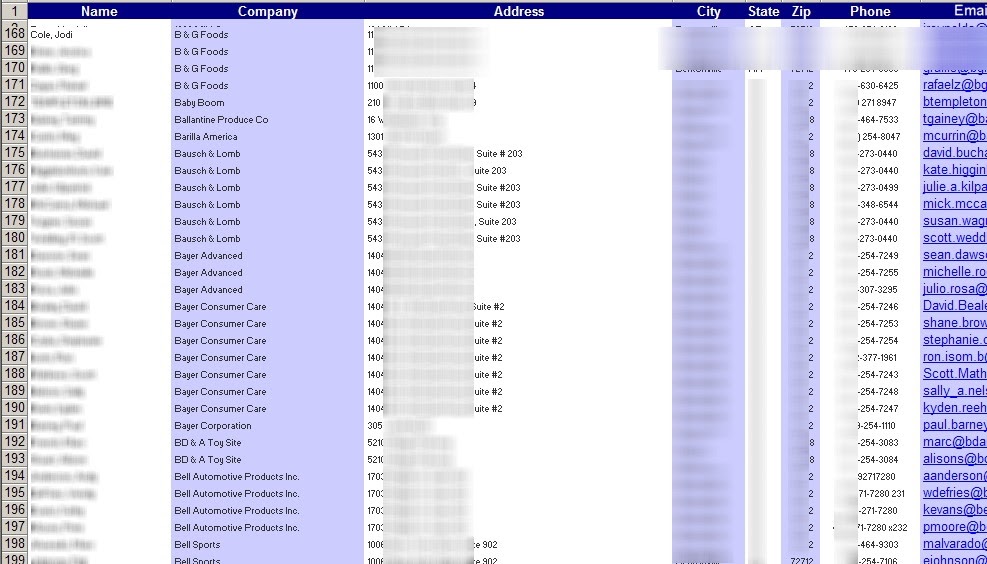Select row header 168
Viewport: 987px width, 564px height.
(14, 34)
